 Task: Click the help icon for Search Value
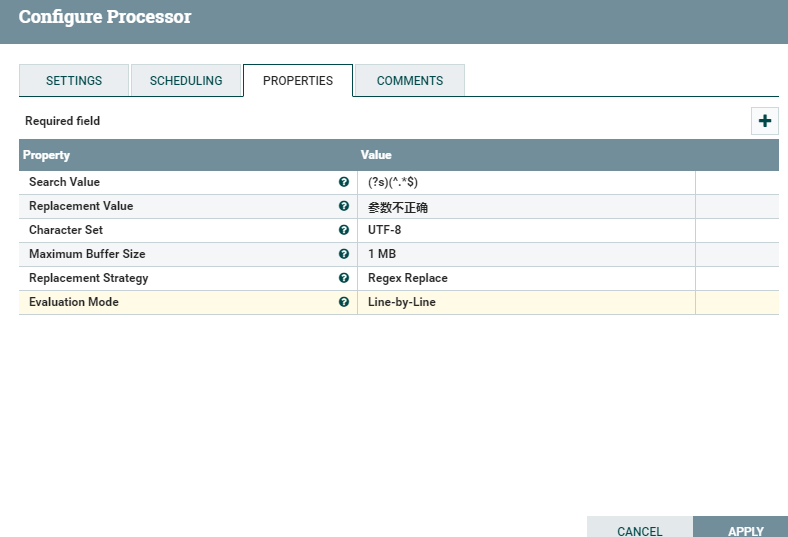click(x=344, y=182)
